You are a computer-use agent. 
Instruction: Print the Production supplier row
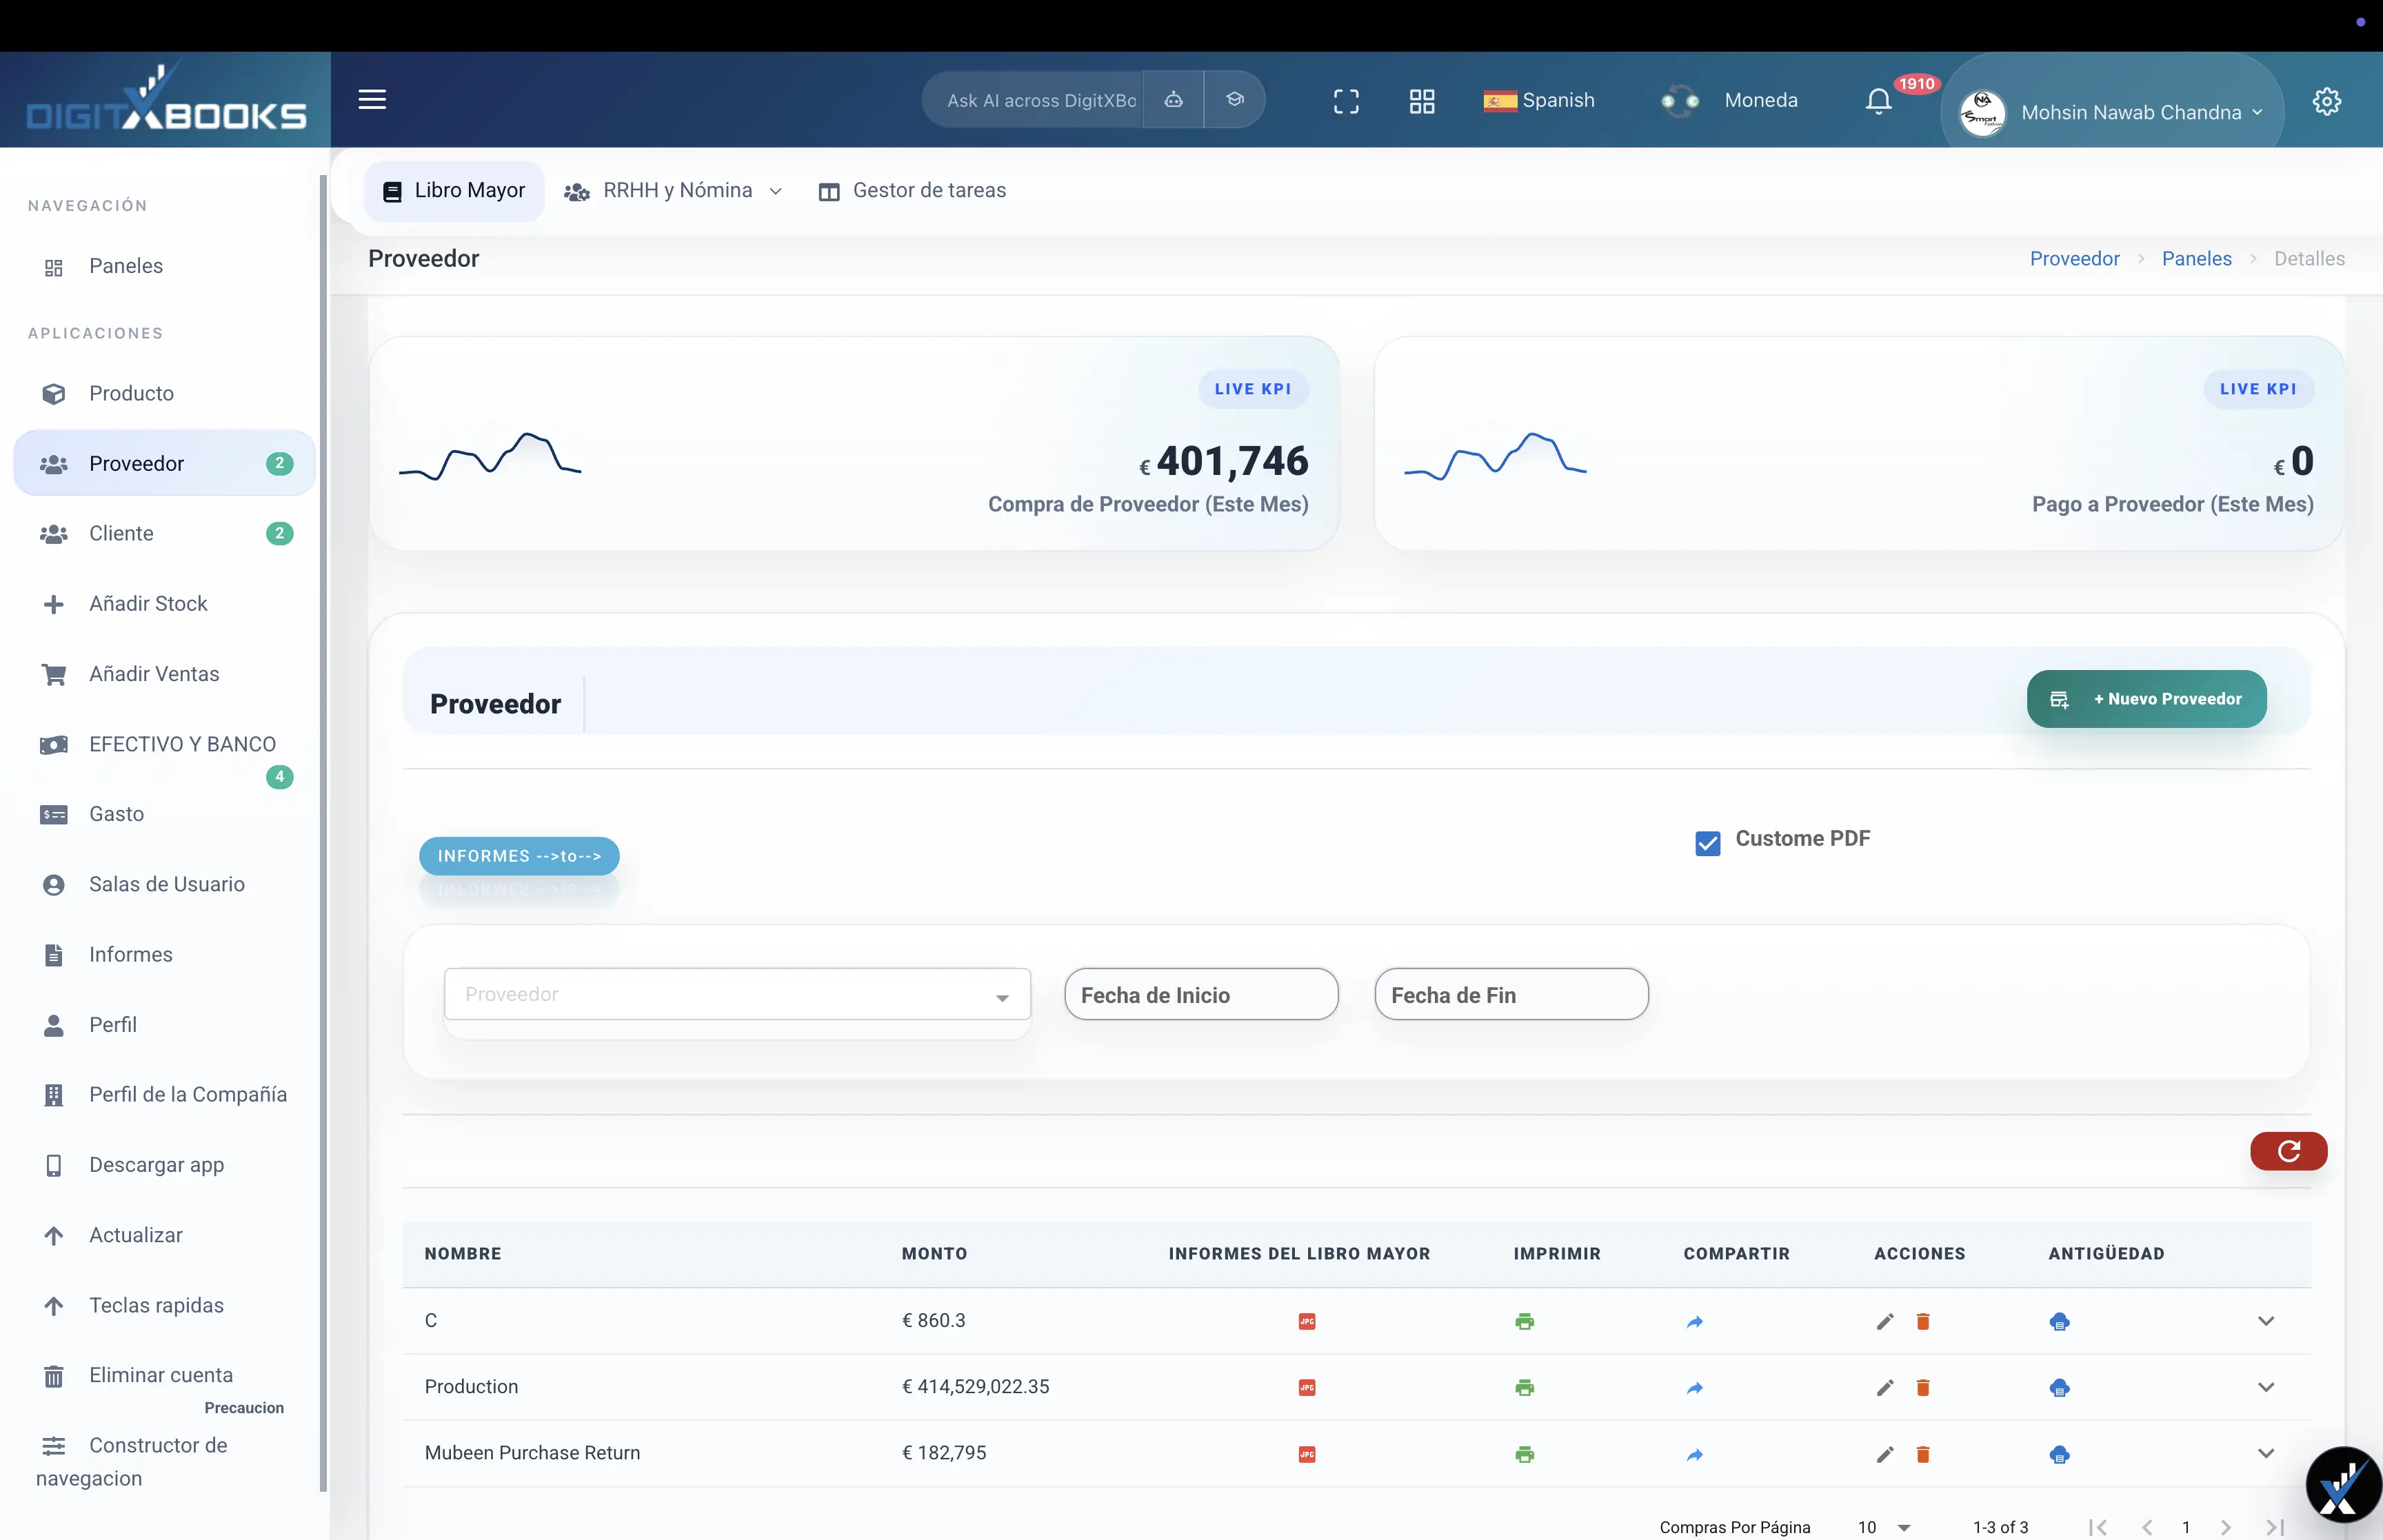pyautogui.click(x=1524, y=1387)
